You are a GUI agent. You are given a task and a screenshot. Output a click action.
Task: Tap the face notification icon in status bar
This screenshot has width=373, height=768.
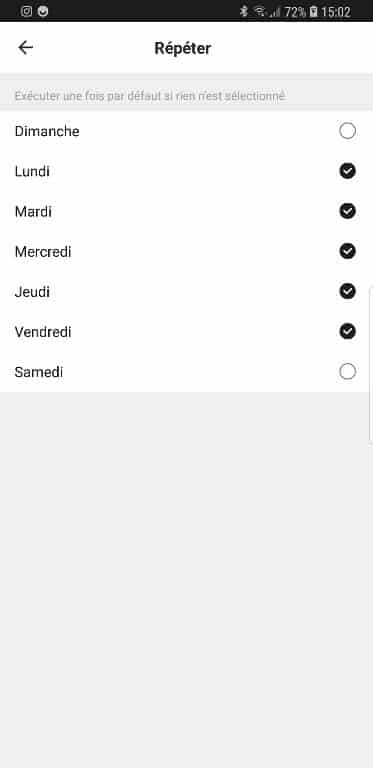point(43,11)
